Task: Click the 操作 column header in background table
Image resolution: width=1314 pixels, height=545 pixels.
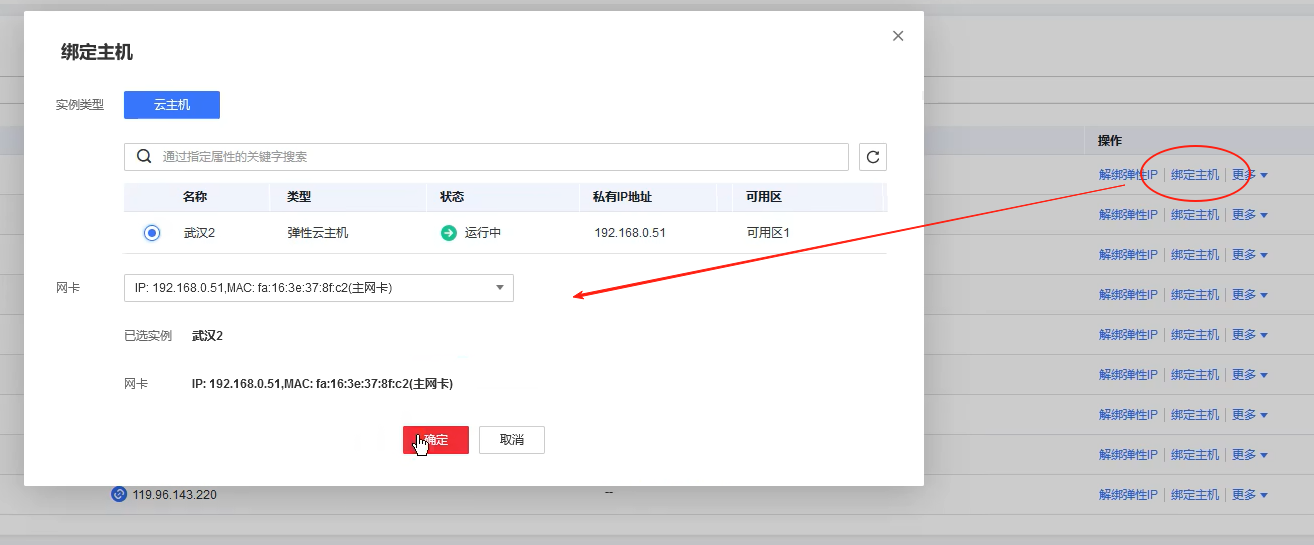Action: click(1110, 141)
